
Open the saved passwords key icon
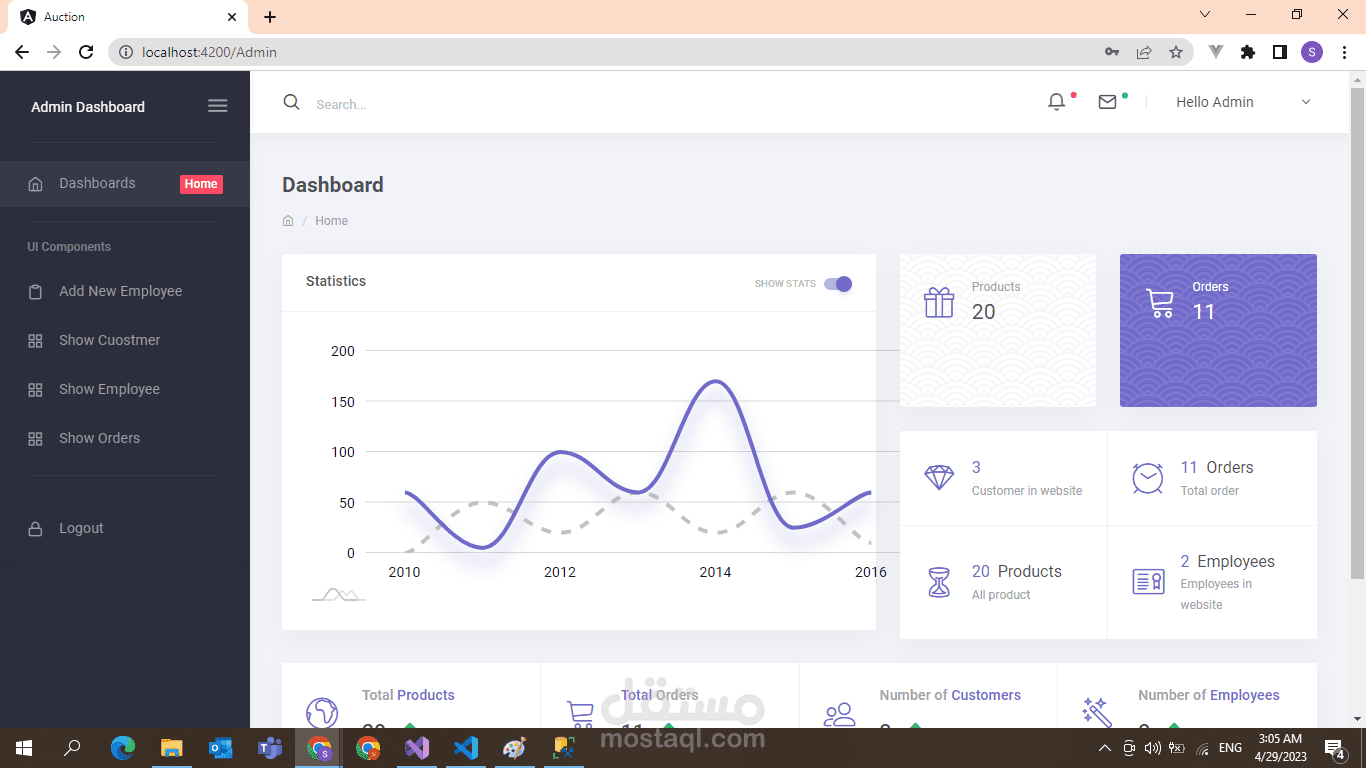(x=1112, y=52)
